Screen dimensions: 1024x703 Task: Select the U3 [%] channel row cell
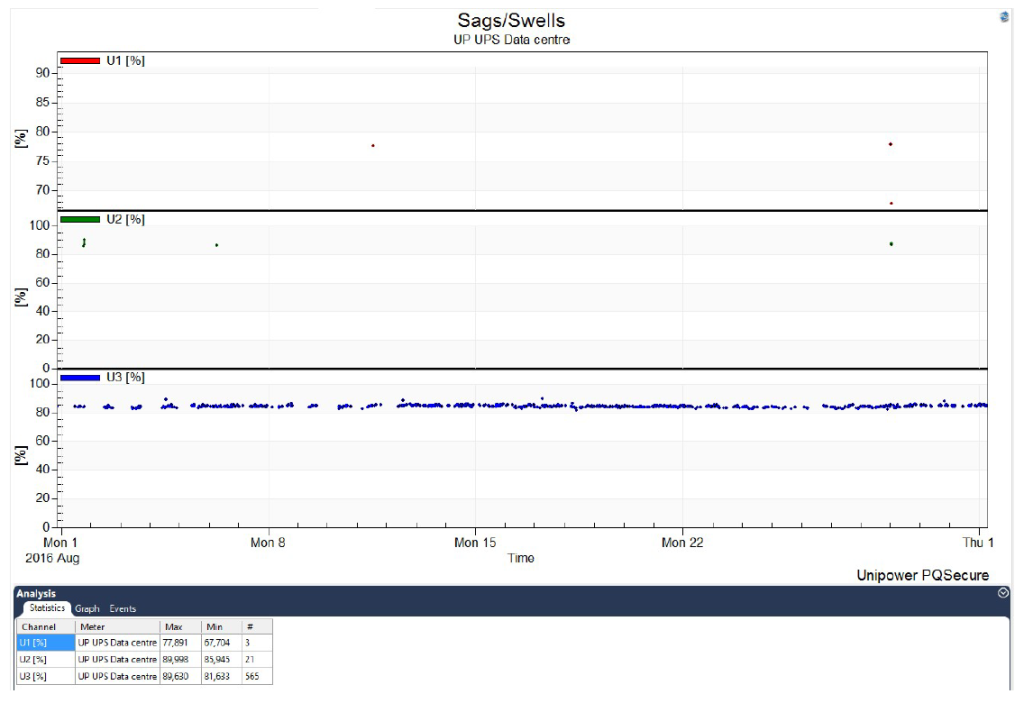(46, 677)
